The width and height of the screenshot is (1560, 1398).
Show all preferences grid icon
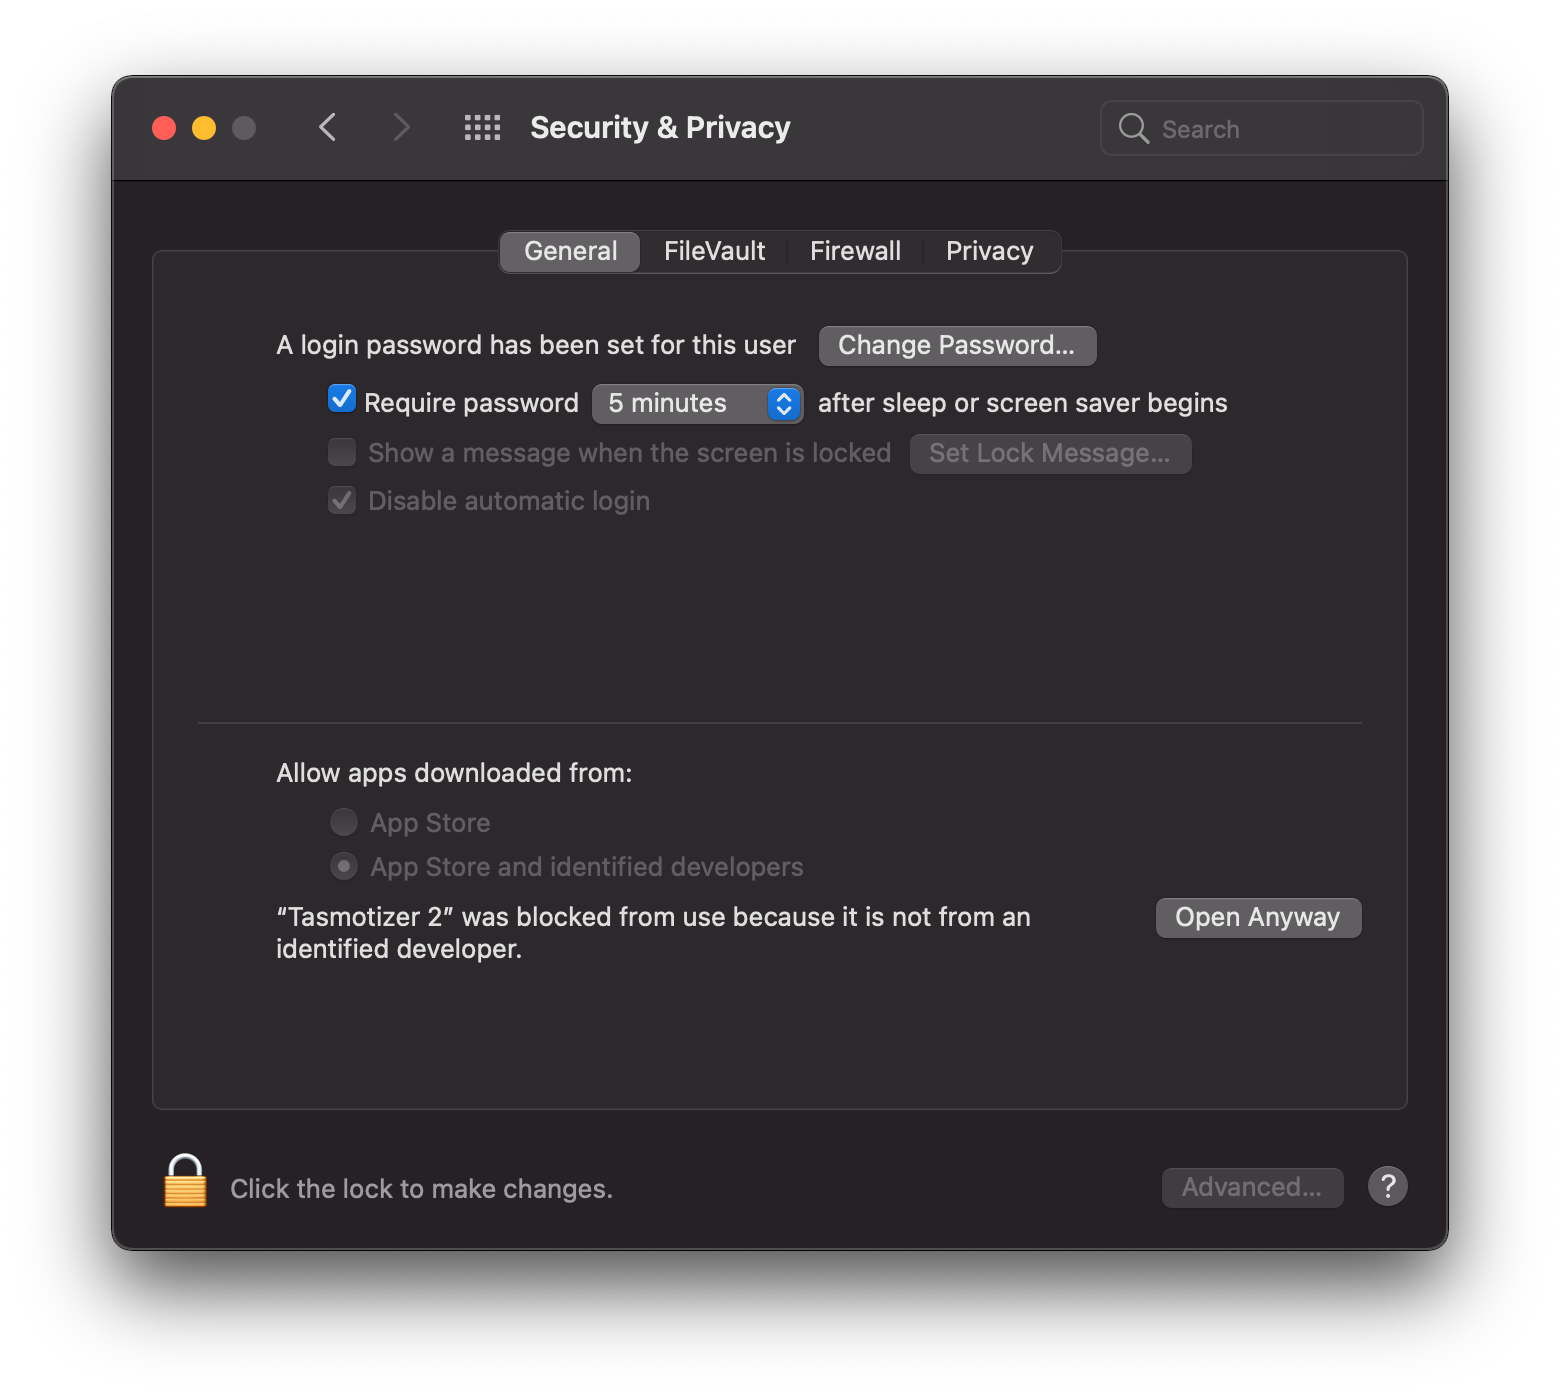(x=482, y=128)
